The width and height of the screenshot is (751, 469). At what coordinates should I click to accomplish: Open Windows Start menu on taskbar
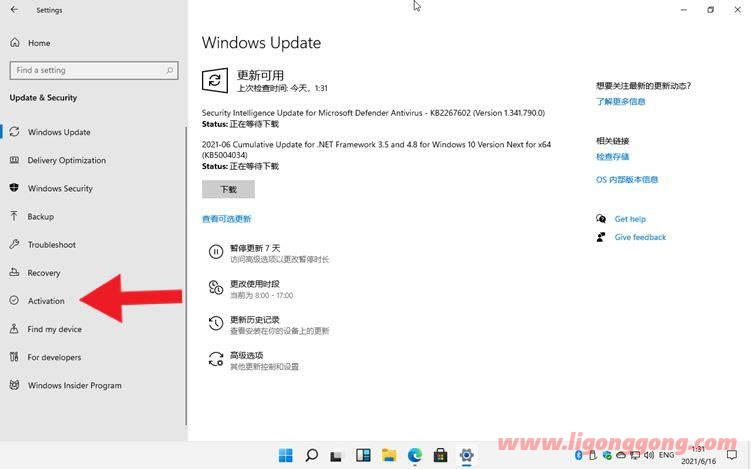click(x=286, y=455)
